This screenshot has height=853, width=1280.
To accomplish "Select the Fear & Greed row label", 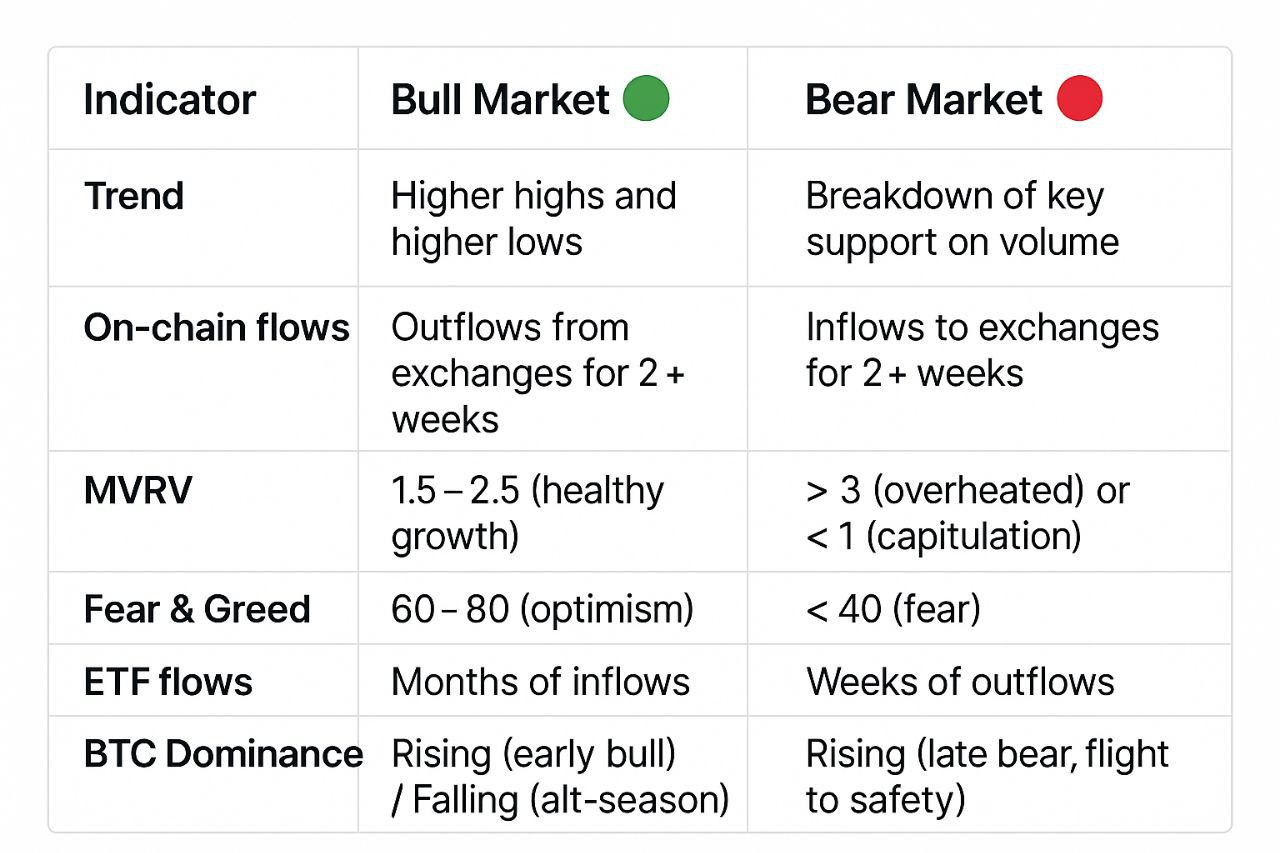I will 197,609.
